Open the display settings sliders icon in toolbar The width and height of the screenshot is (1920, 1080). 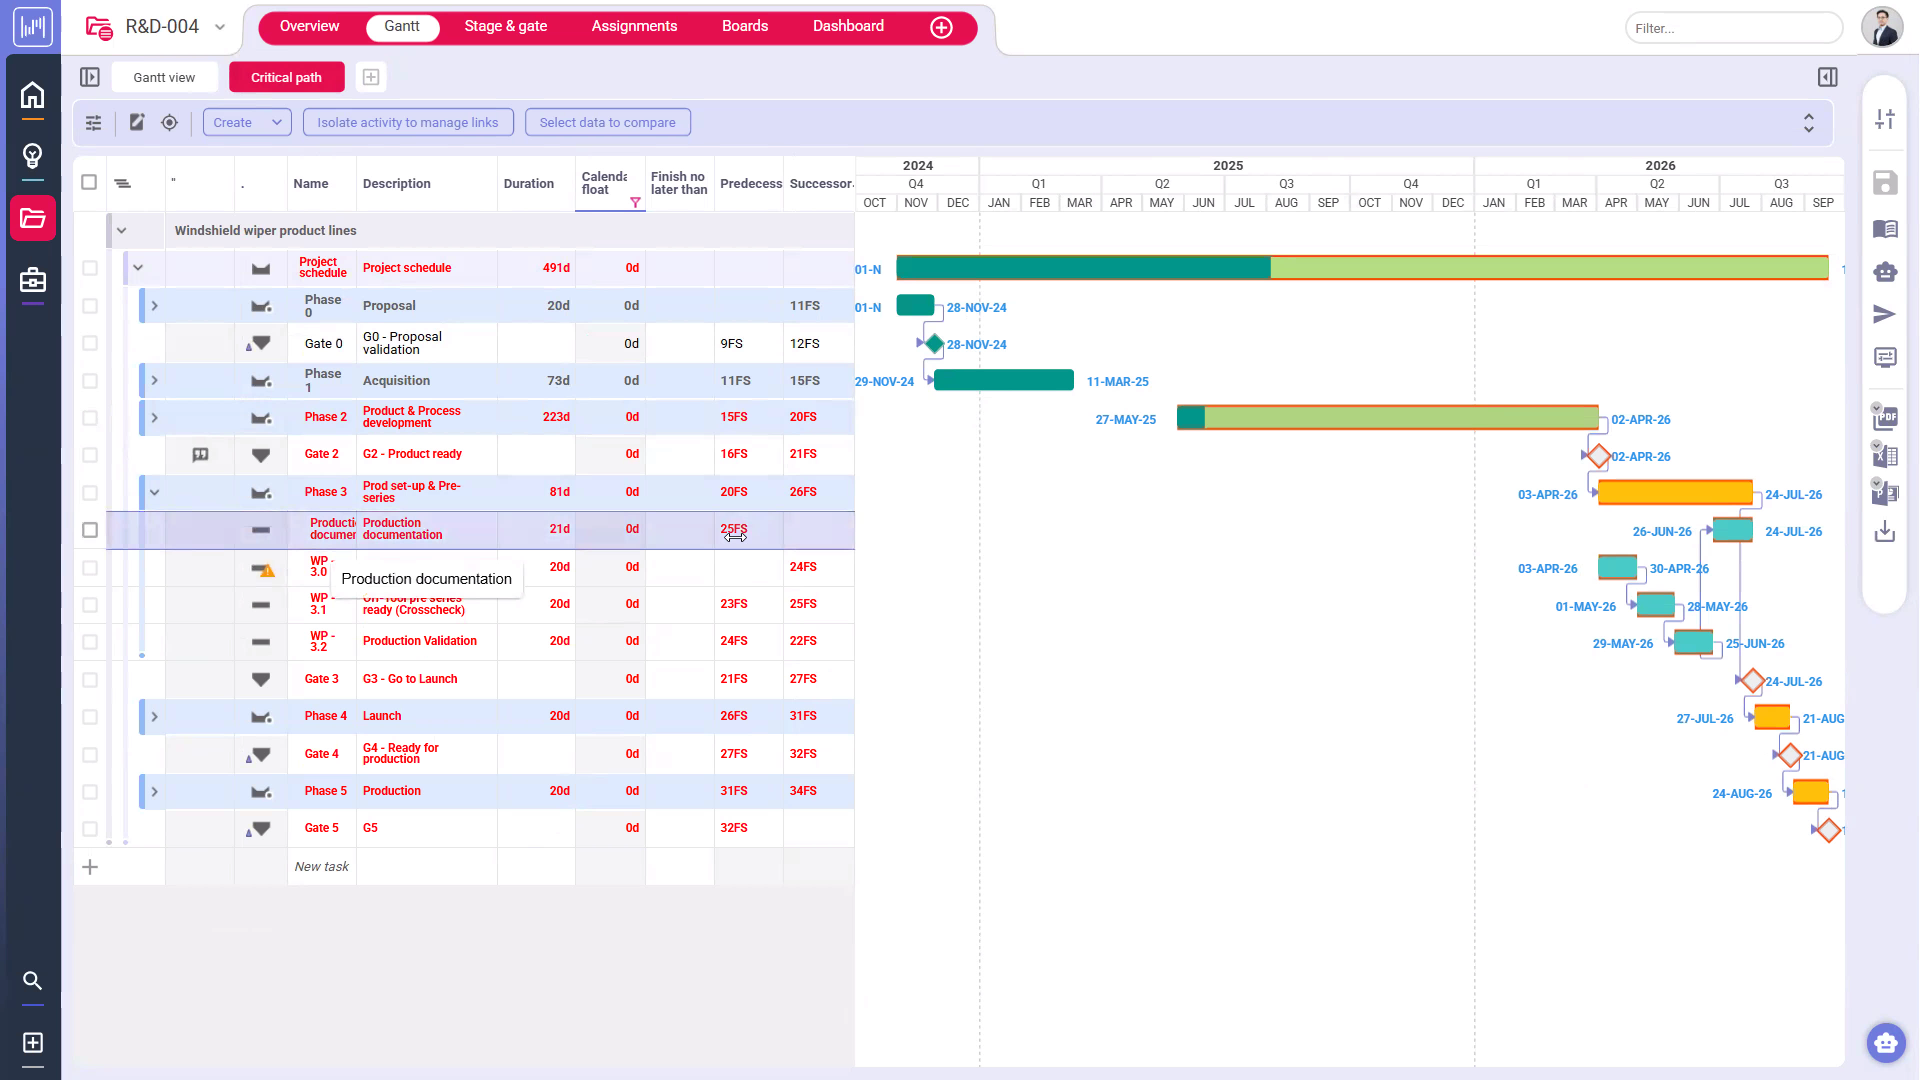[x=93, y=123]
